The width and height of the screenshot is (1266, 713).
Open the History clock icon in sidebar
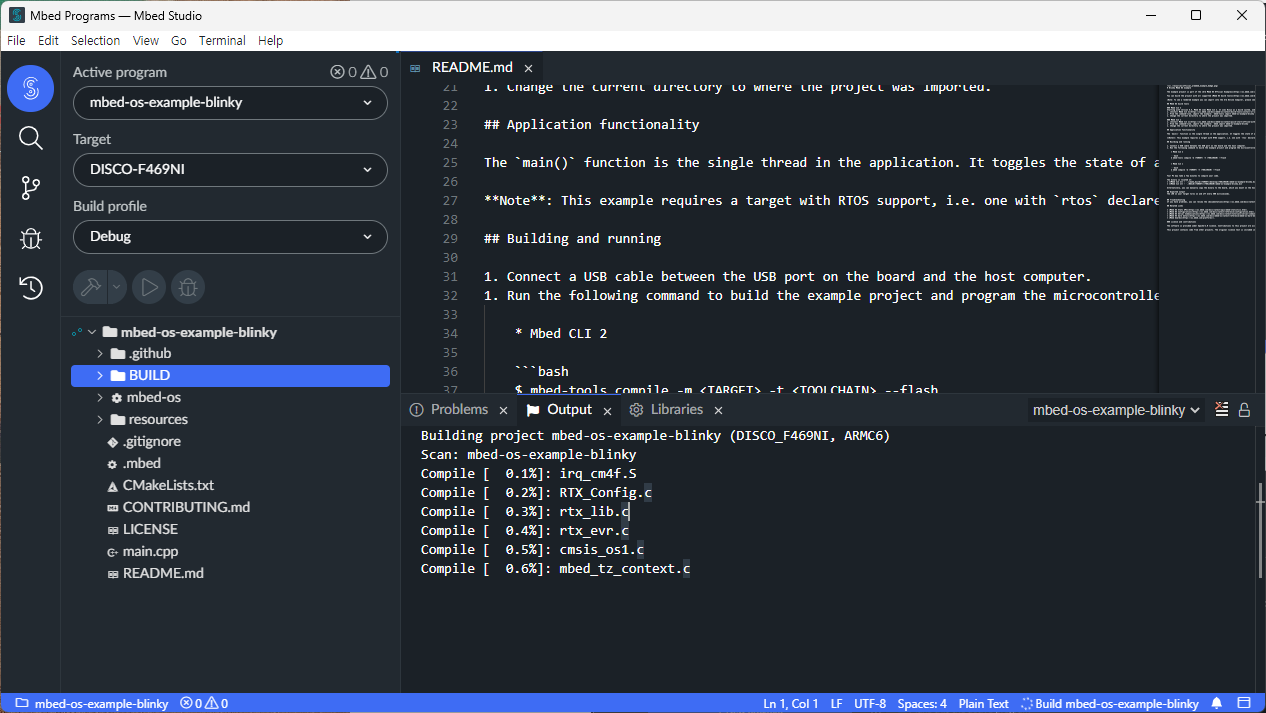coord(30,288)
